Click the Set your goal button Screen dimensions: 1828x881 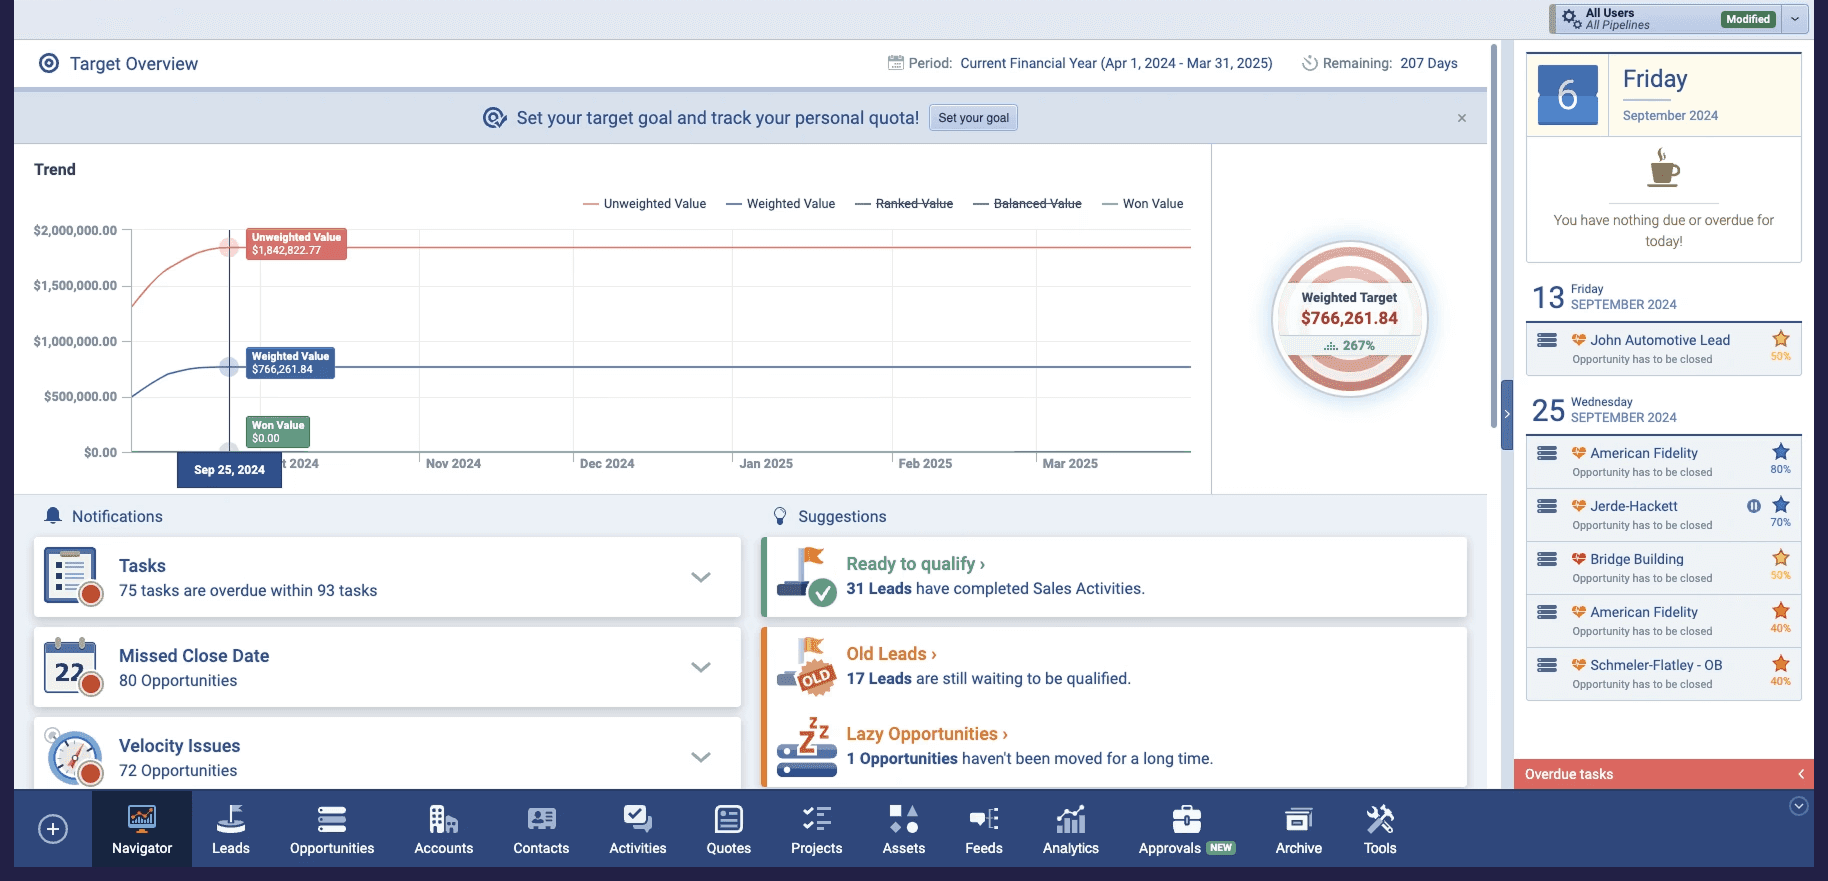pos(973,118)
